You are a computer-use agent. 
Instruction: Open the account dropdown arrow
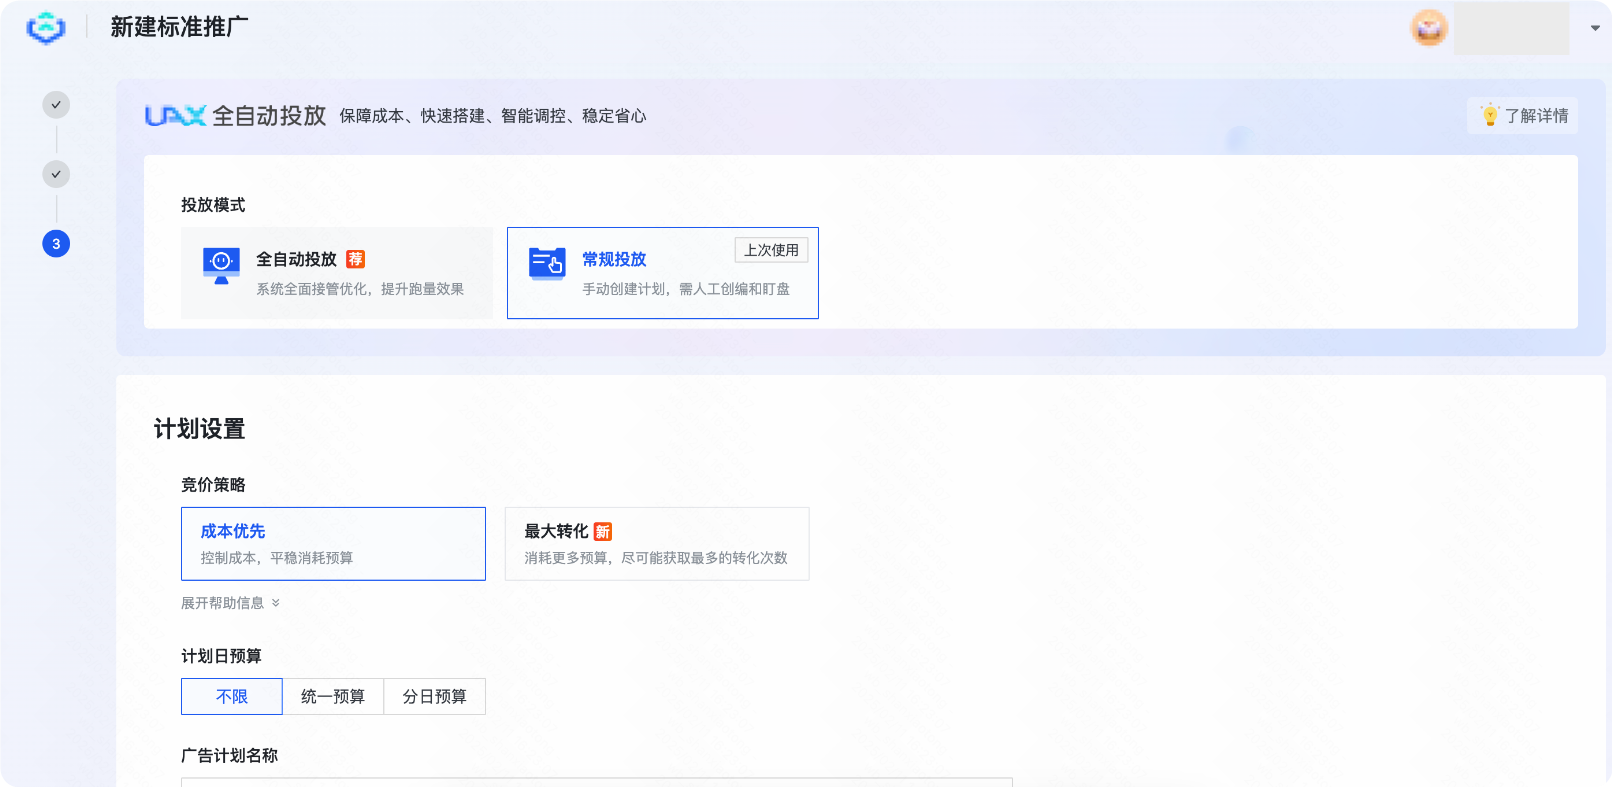pos(1595,28)
